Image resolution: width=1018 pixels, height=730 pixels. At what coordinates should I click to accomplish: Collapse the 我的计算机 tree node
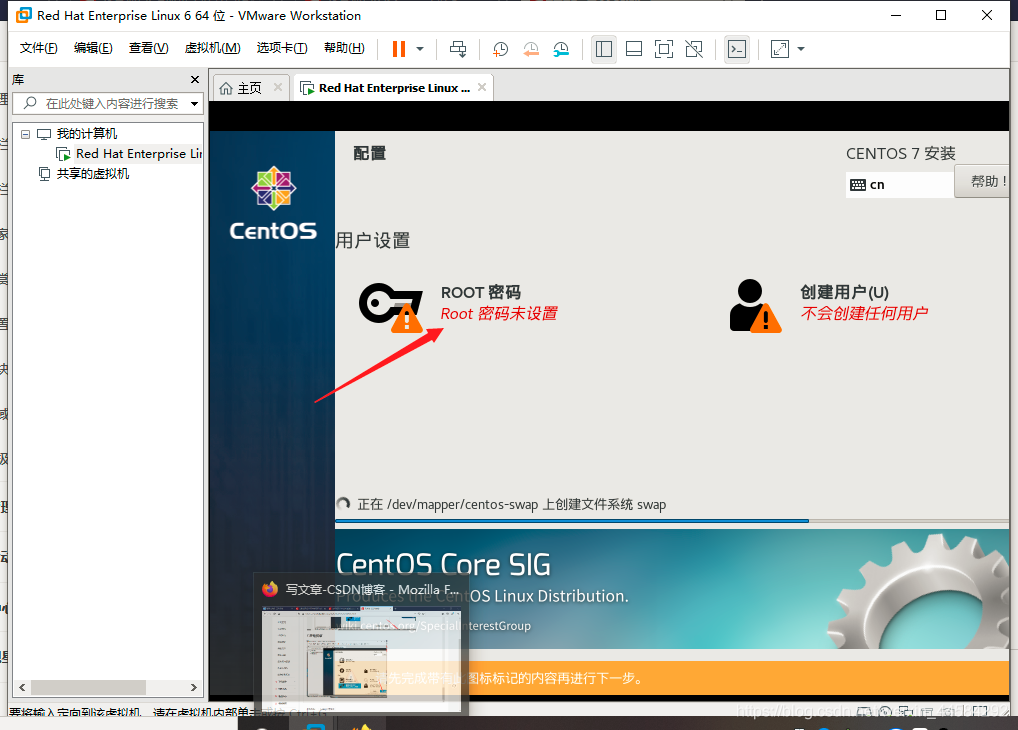[25, 134]
